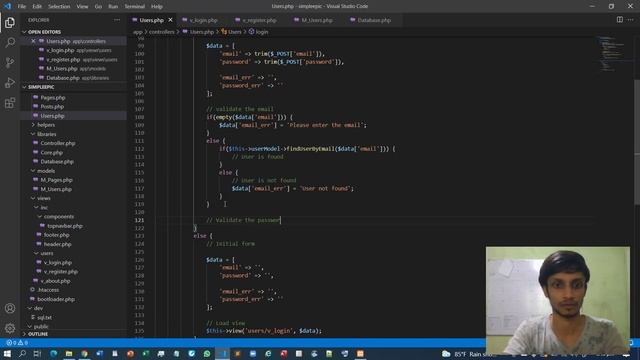
Task: Open Explorer panel ellipsis menu
Action: [117, 20]
